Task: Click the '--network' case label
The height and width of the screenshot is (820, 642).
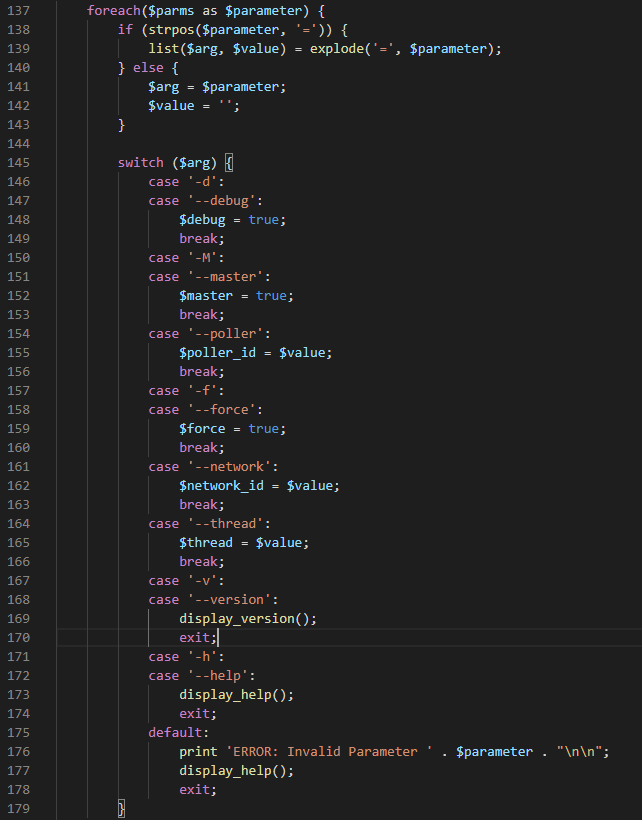Action: pyautogui.click(x=233, y=467)
